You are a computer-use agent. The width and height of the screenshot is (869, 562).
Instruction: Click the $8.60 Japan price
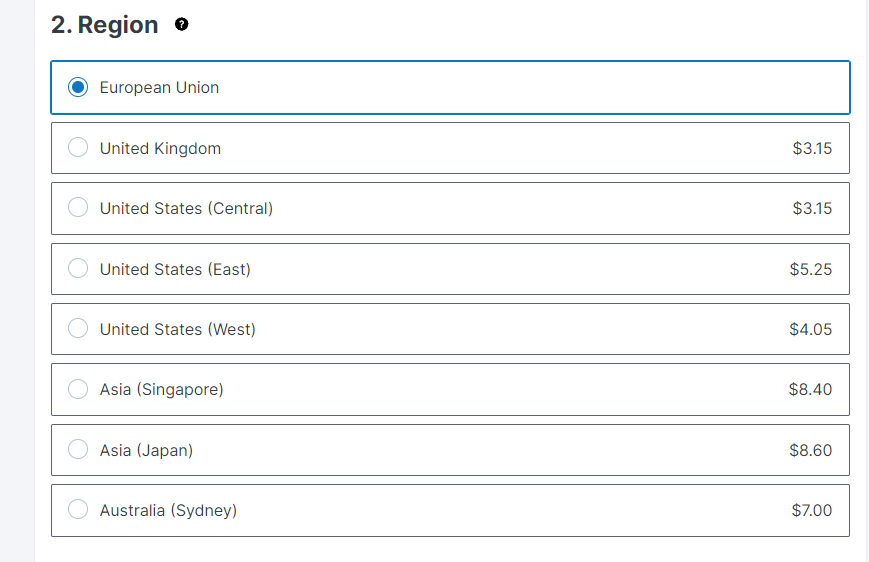tap(811, 450)
